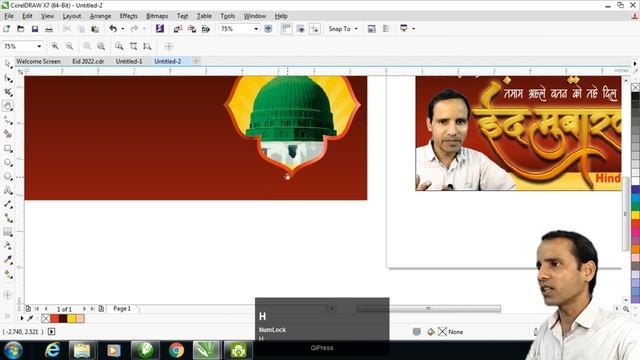Viewport: 640px width, 360px height.
Task: Select the Drop Shadow tool
Action: [8, 232]
